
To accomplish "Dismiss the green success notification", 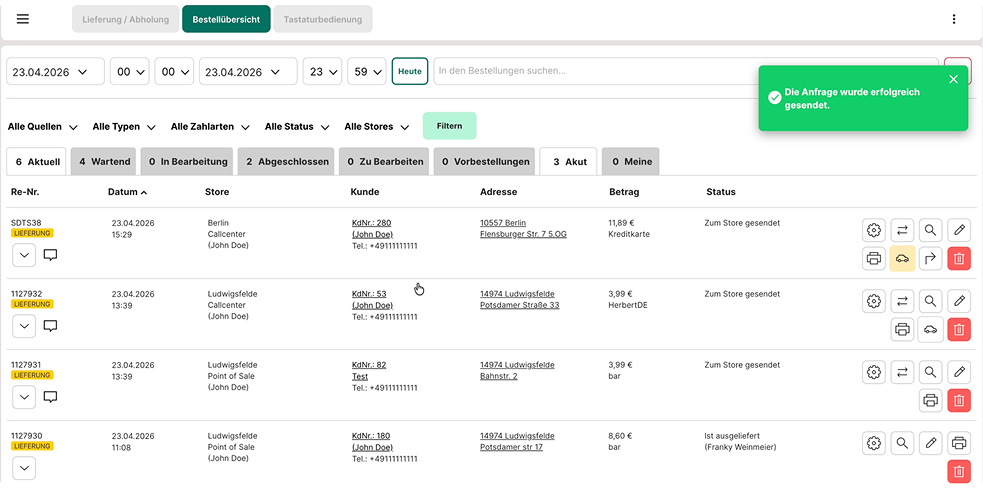I will click(x=954, y=79).
